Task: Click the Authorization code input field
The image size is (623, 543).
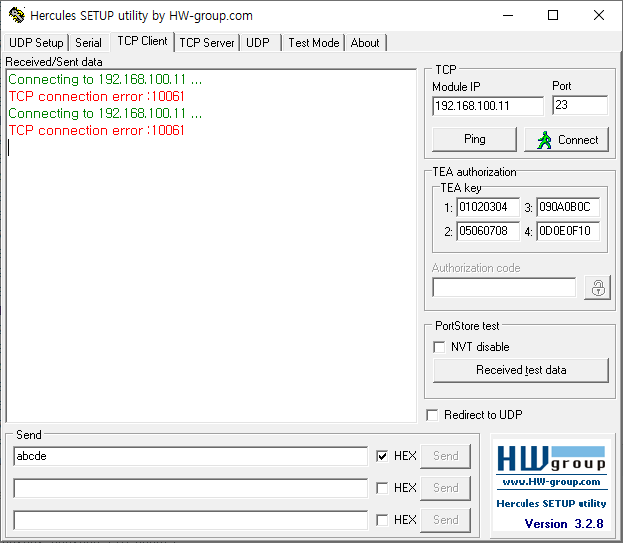Action: (x=504, y=287)
